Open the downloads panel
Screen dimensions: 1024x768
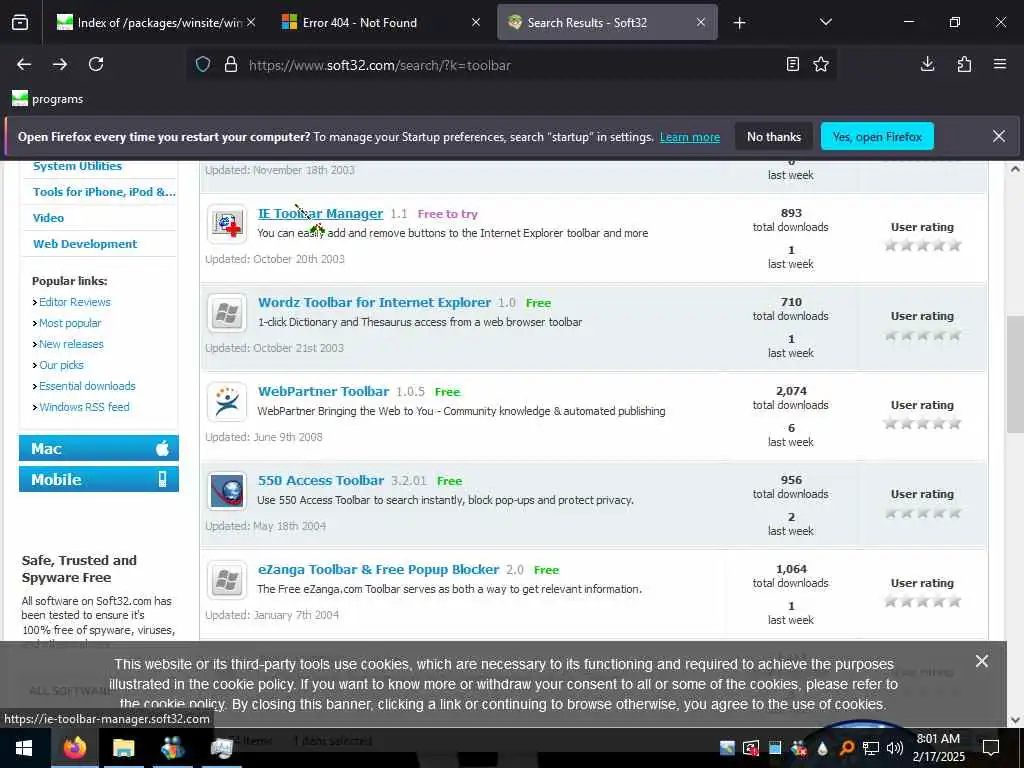(x=927, y=64)
